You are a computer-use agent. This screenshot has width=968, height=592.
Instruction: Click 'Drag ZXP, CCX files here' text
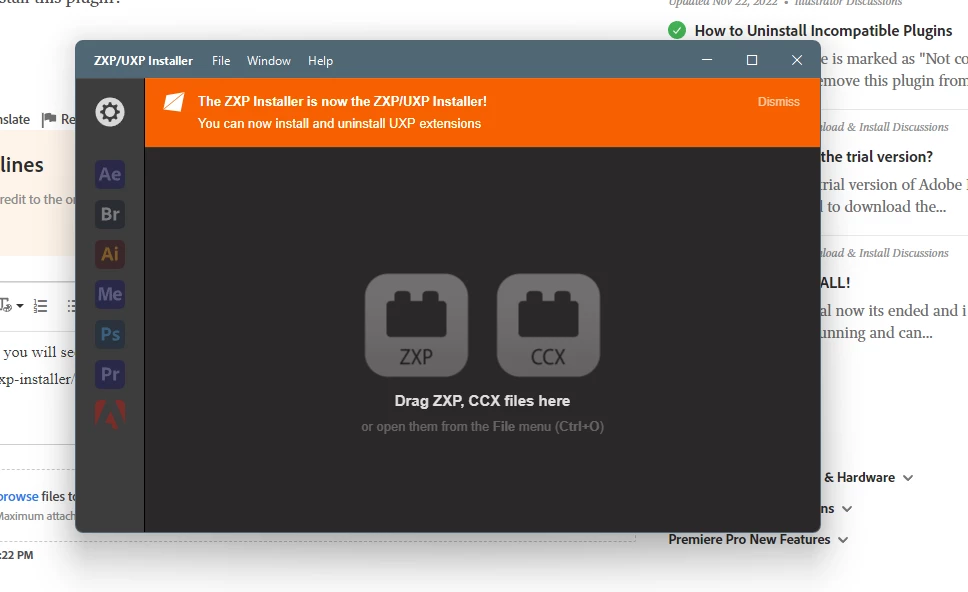click(x=482, y=401)
